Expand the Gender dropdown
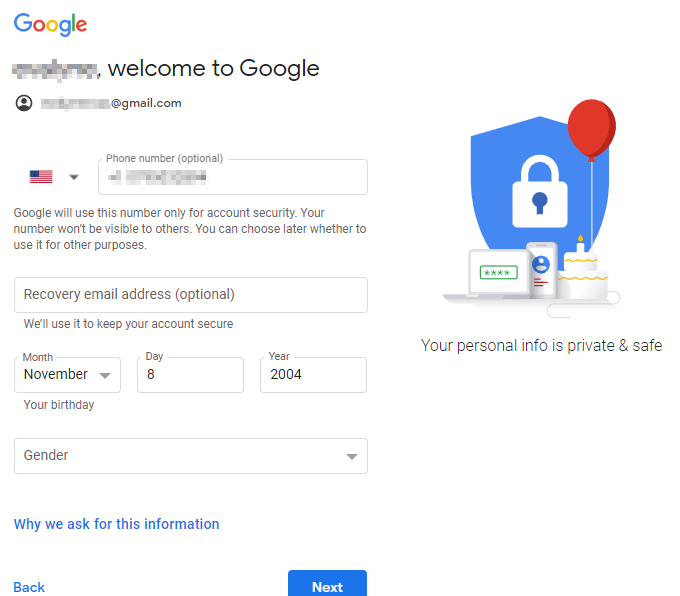The image size is (680, 596). 191,456
